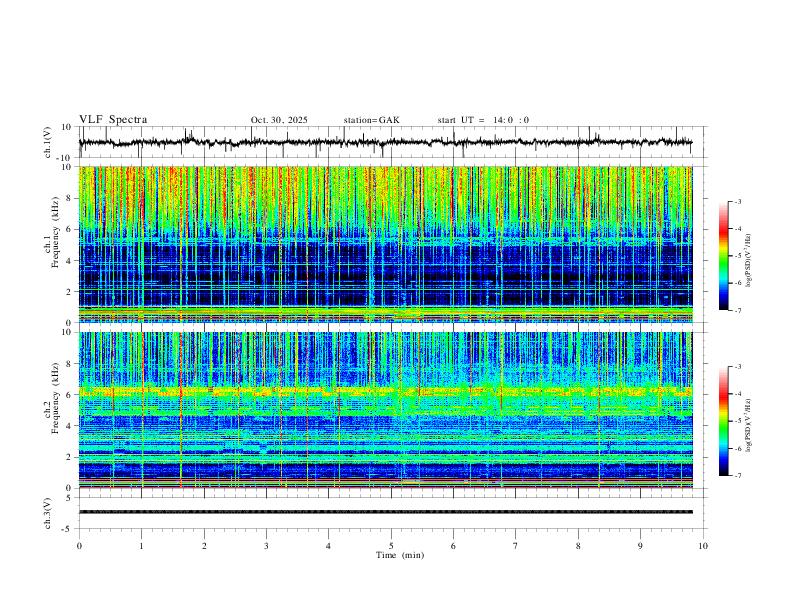
Task: Click the "1" label on the time axis
Action: coord(141,546)
